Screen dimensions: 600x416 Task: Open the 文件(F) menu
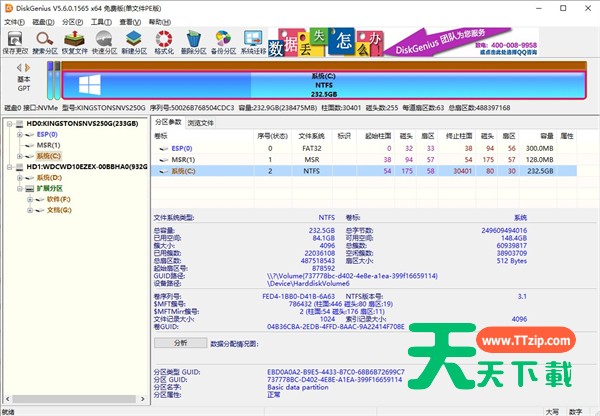[x=14, y=22]
